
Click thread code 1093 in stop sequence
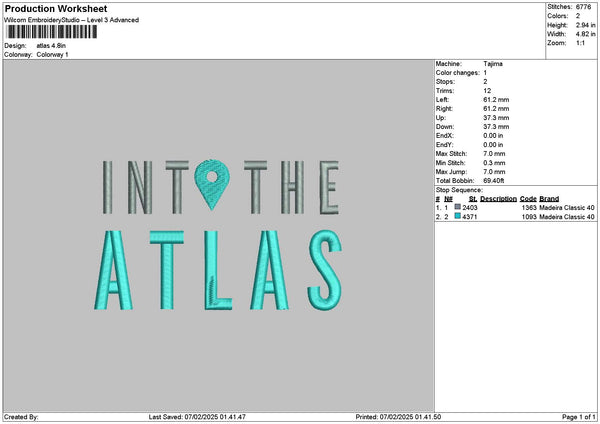pos(529,217)
